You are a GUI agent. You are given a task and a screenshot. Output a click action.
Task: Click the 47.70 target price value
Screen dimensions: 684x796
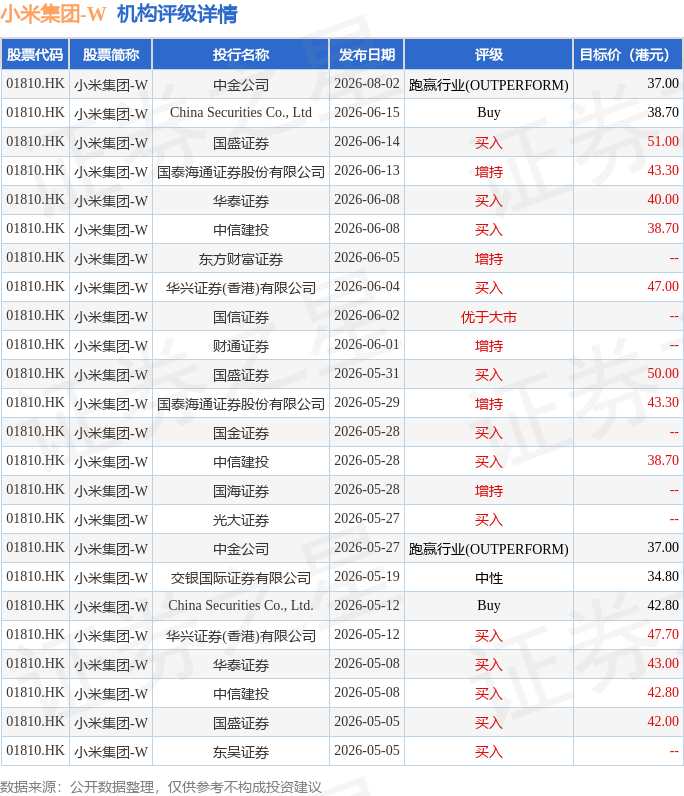663,635
